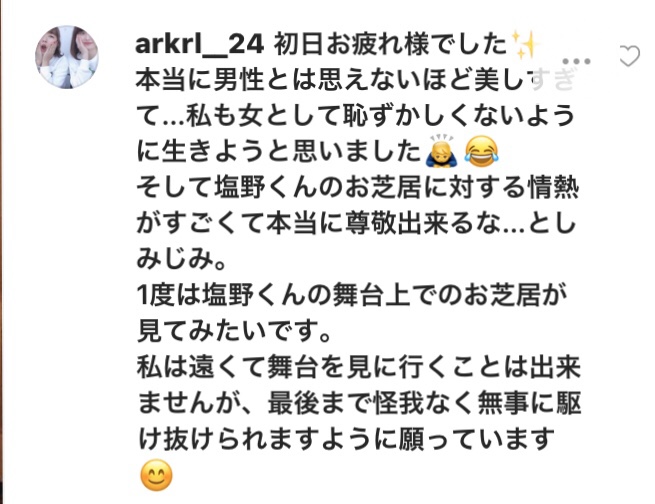The image size is (655, 504).
Task: Click the laughing tears of joy emoji
Action: [481, 152]
